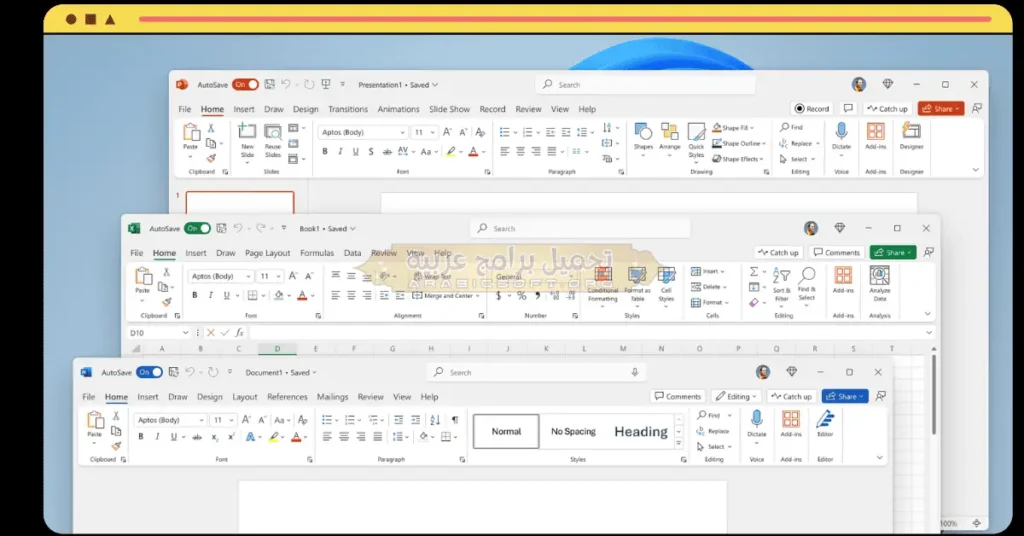Viewport: 1024px width, 536px height.
Task: Toggle Bold in PowerPoint font group
Action: click(x=325, y=151)
